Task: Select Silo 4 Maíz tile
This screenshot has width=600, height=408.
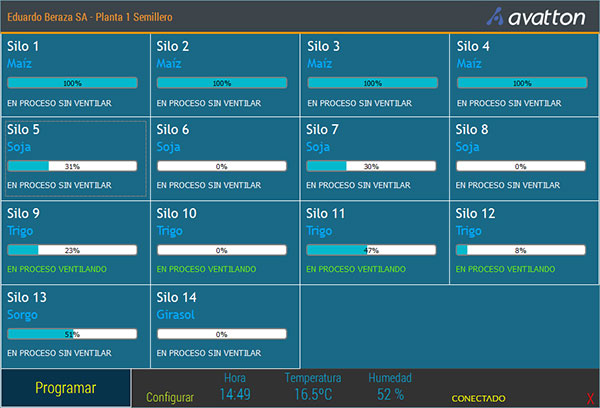Action: [x=524, y=76]
